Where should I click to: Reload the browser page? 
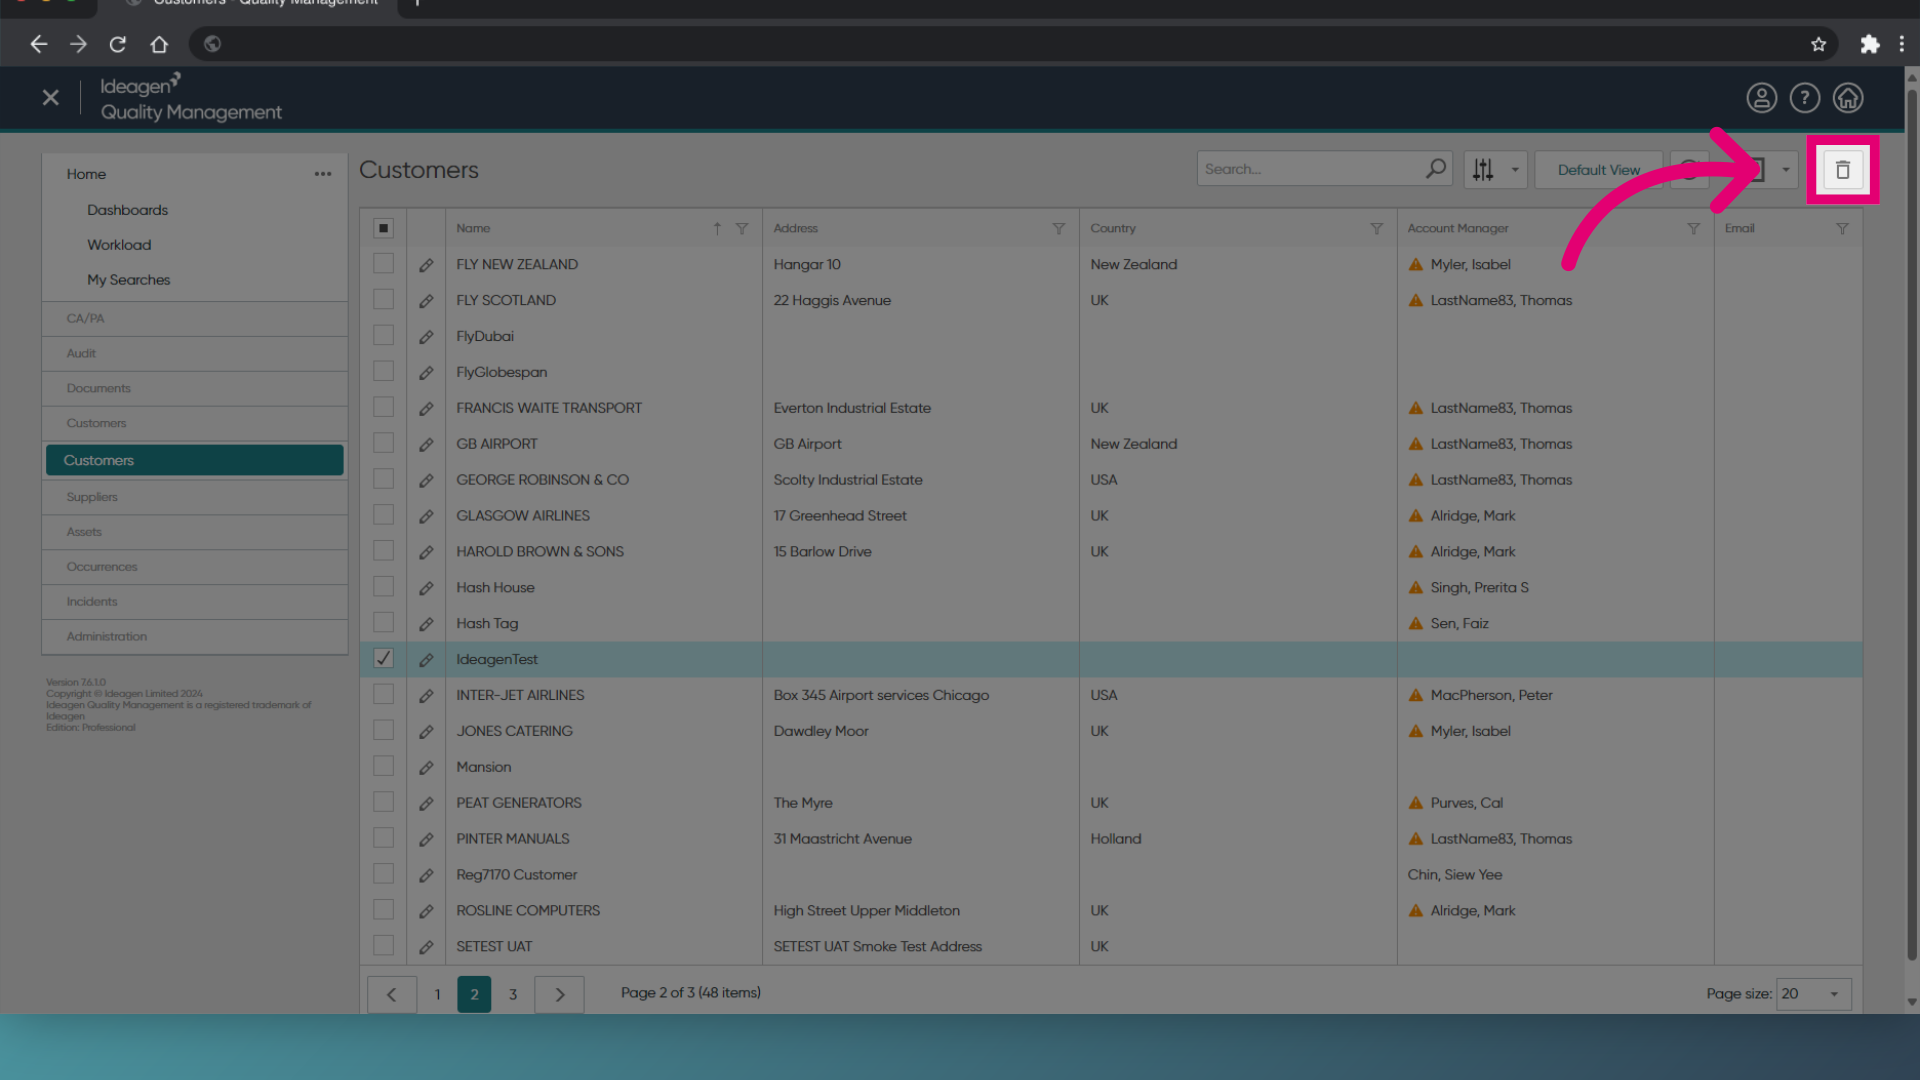(118, 44)
